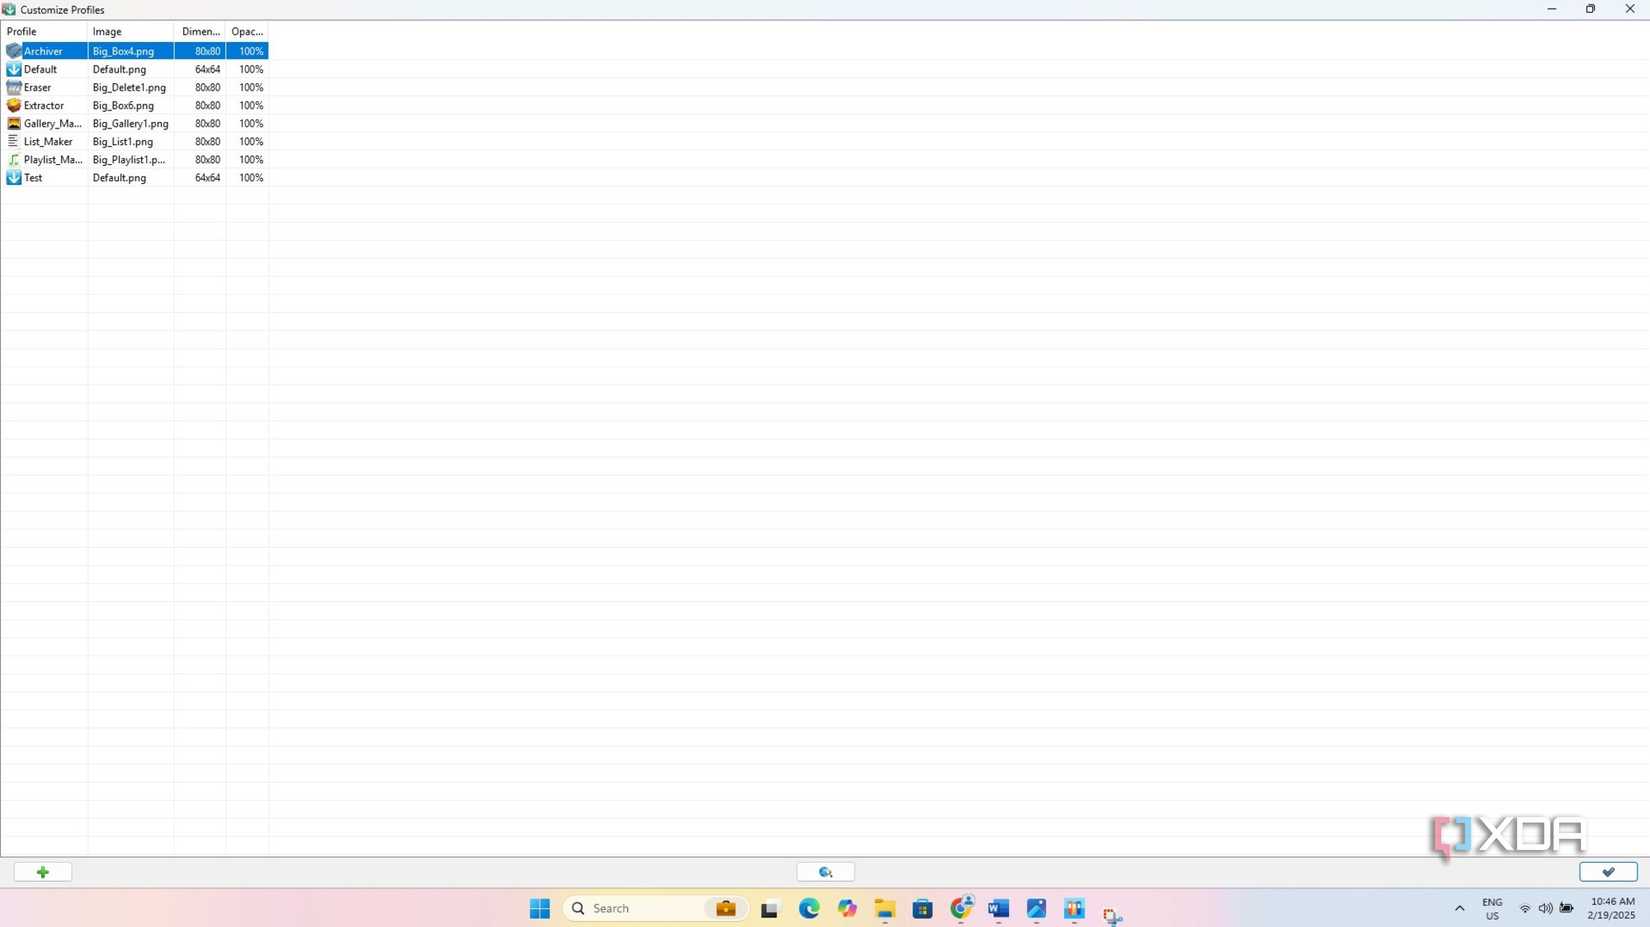This screenshot has height=927, width=1650.
Task: Click the Playlist_Maker music note icon
Action: point(13,159)
